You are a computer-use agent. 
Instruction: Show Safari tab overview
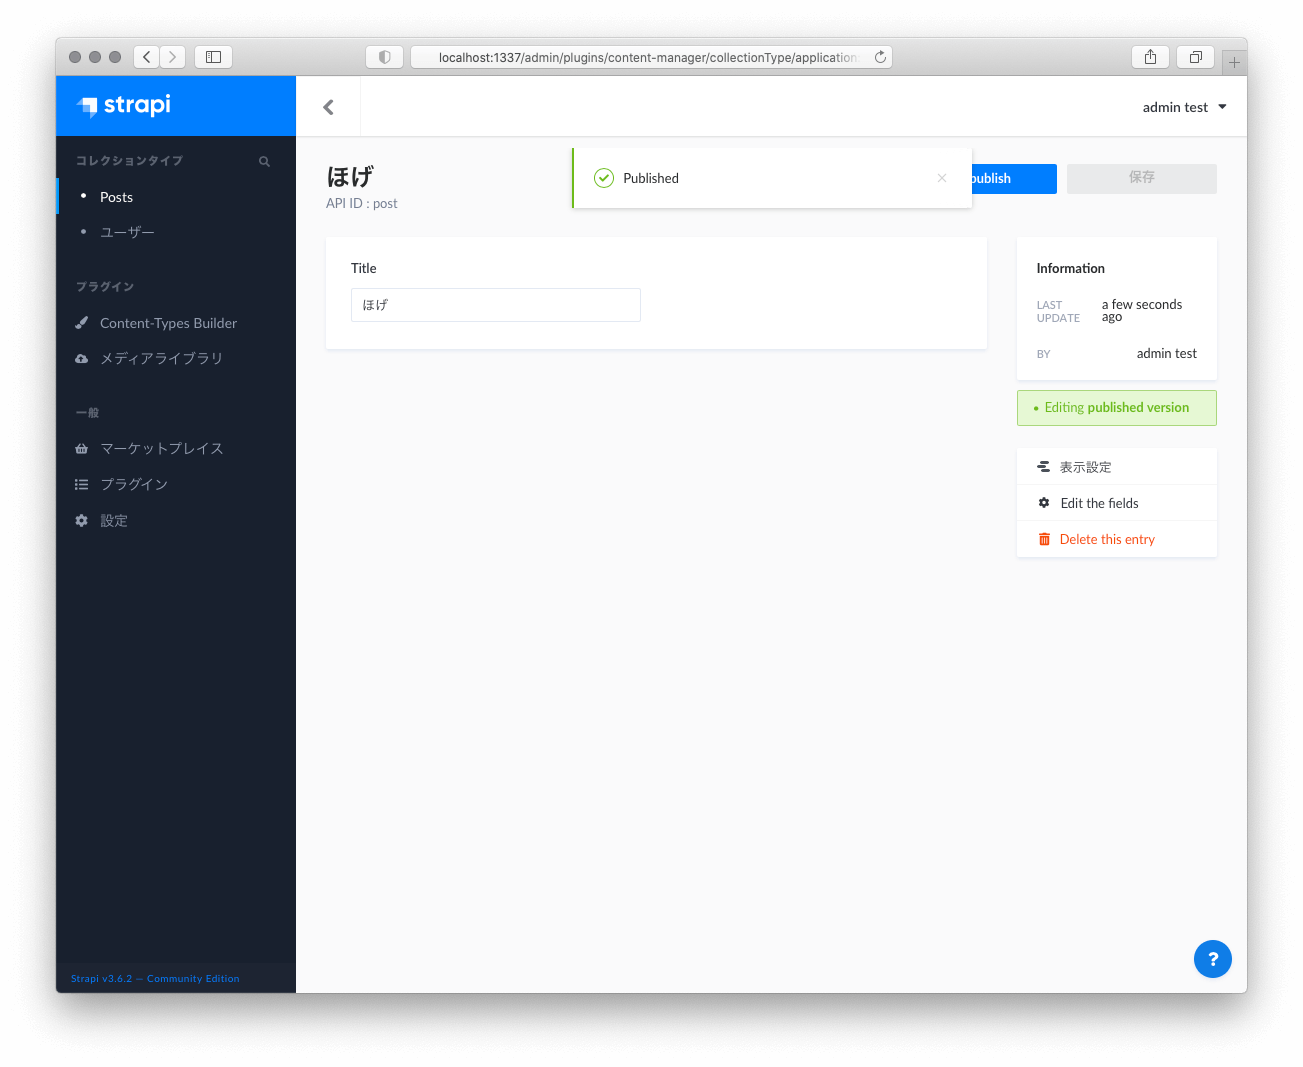pos(1195,57)
